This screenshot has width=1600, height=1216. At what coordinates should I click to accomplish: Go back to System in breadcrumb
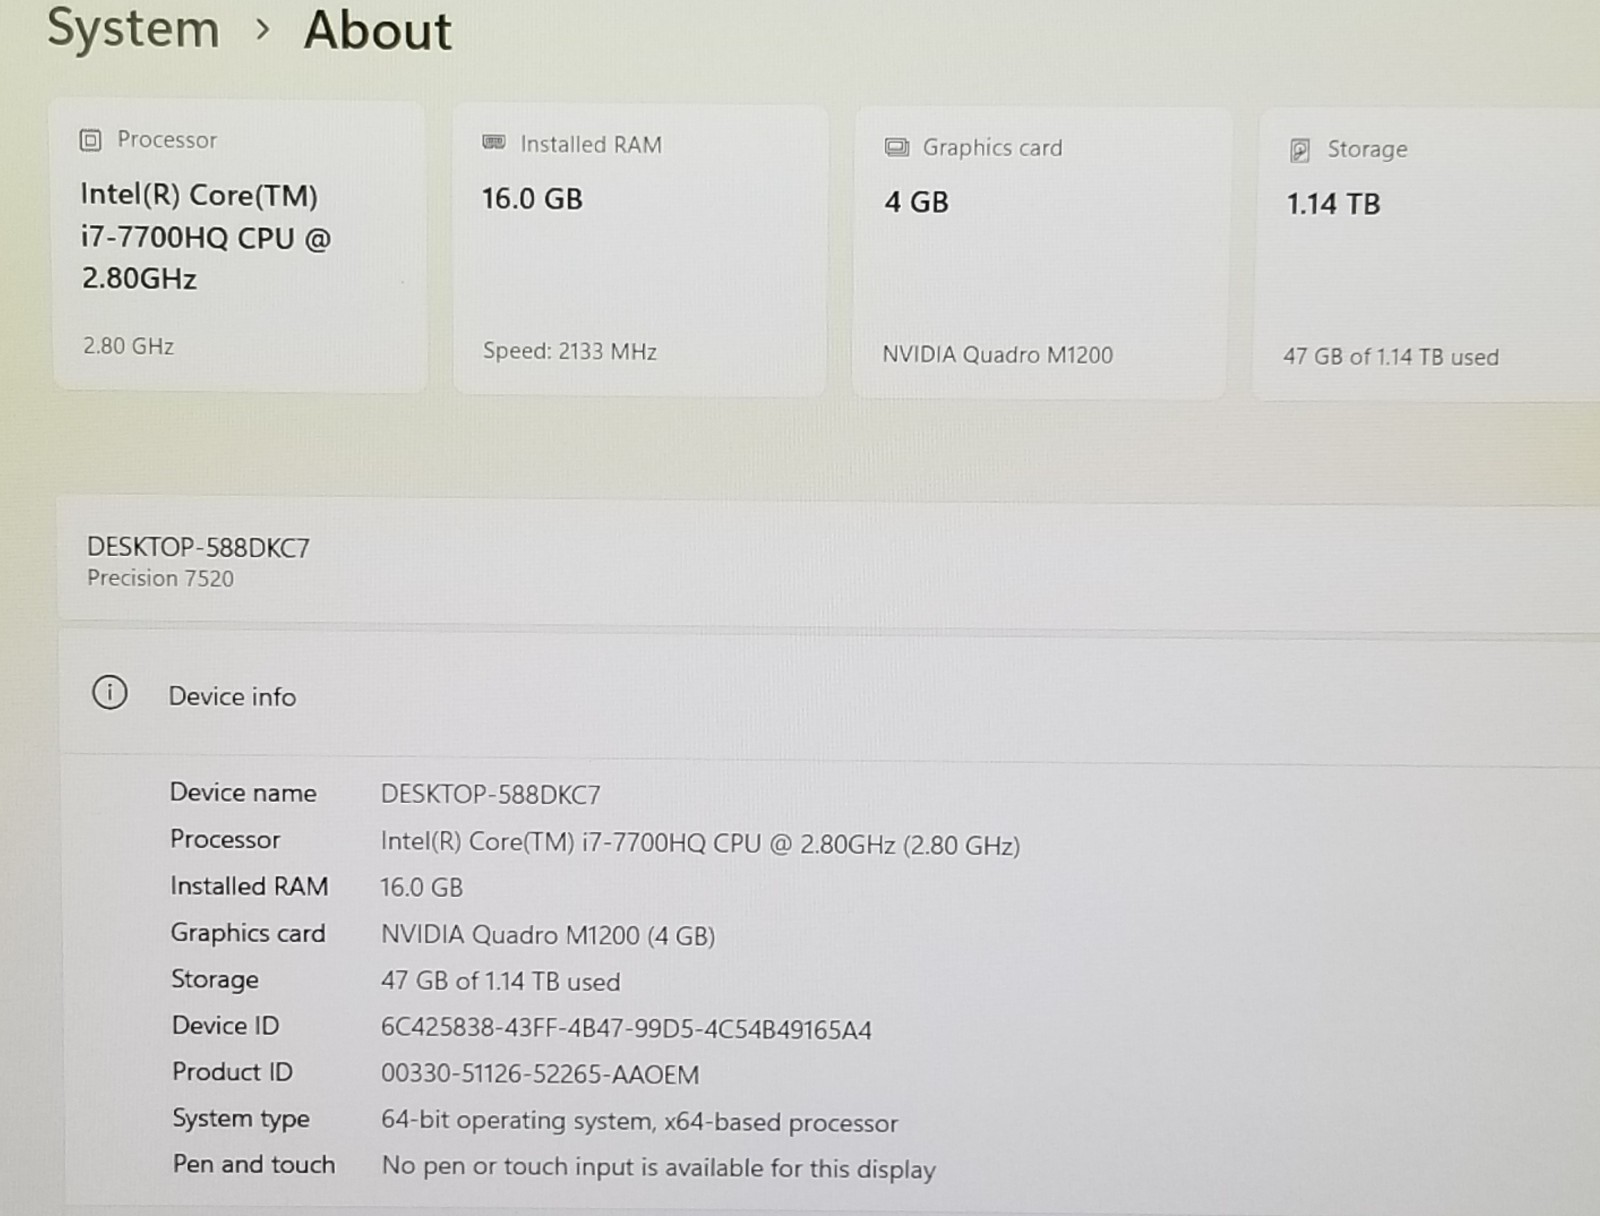click(133, 28)
